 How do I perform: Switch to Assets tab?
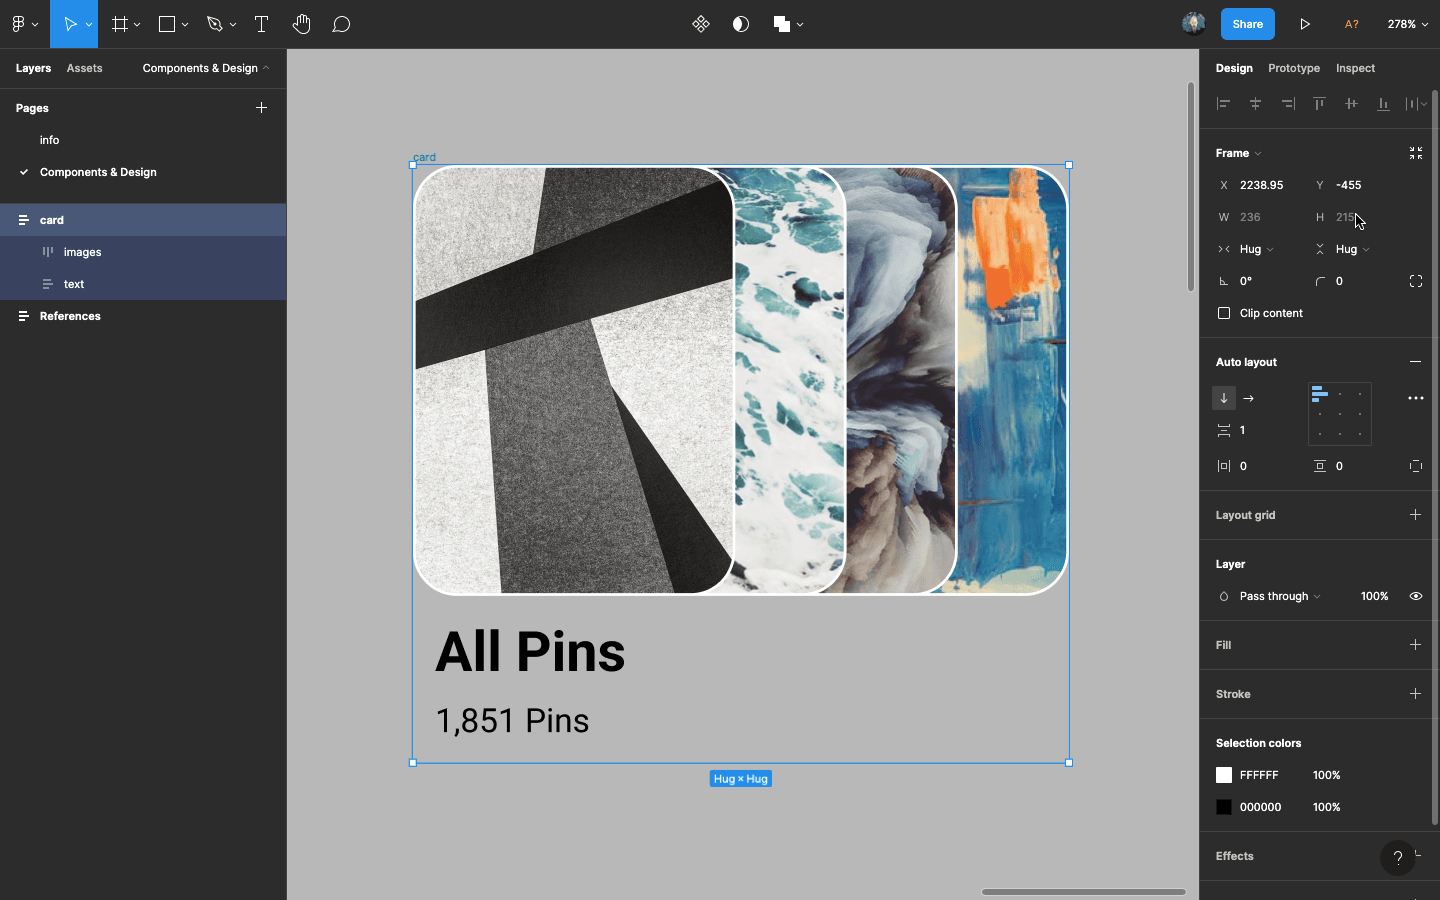click(84, 68)
